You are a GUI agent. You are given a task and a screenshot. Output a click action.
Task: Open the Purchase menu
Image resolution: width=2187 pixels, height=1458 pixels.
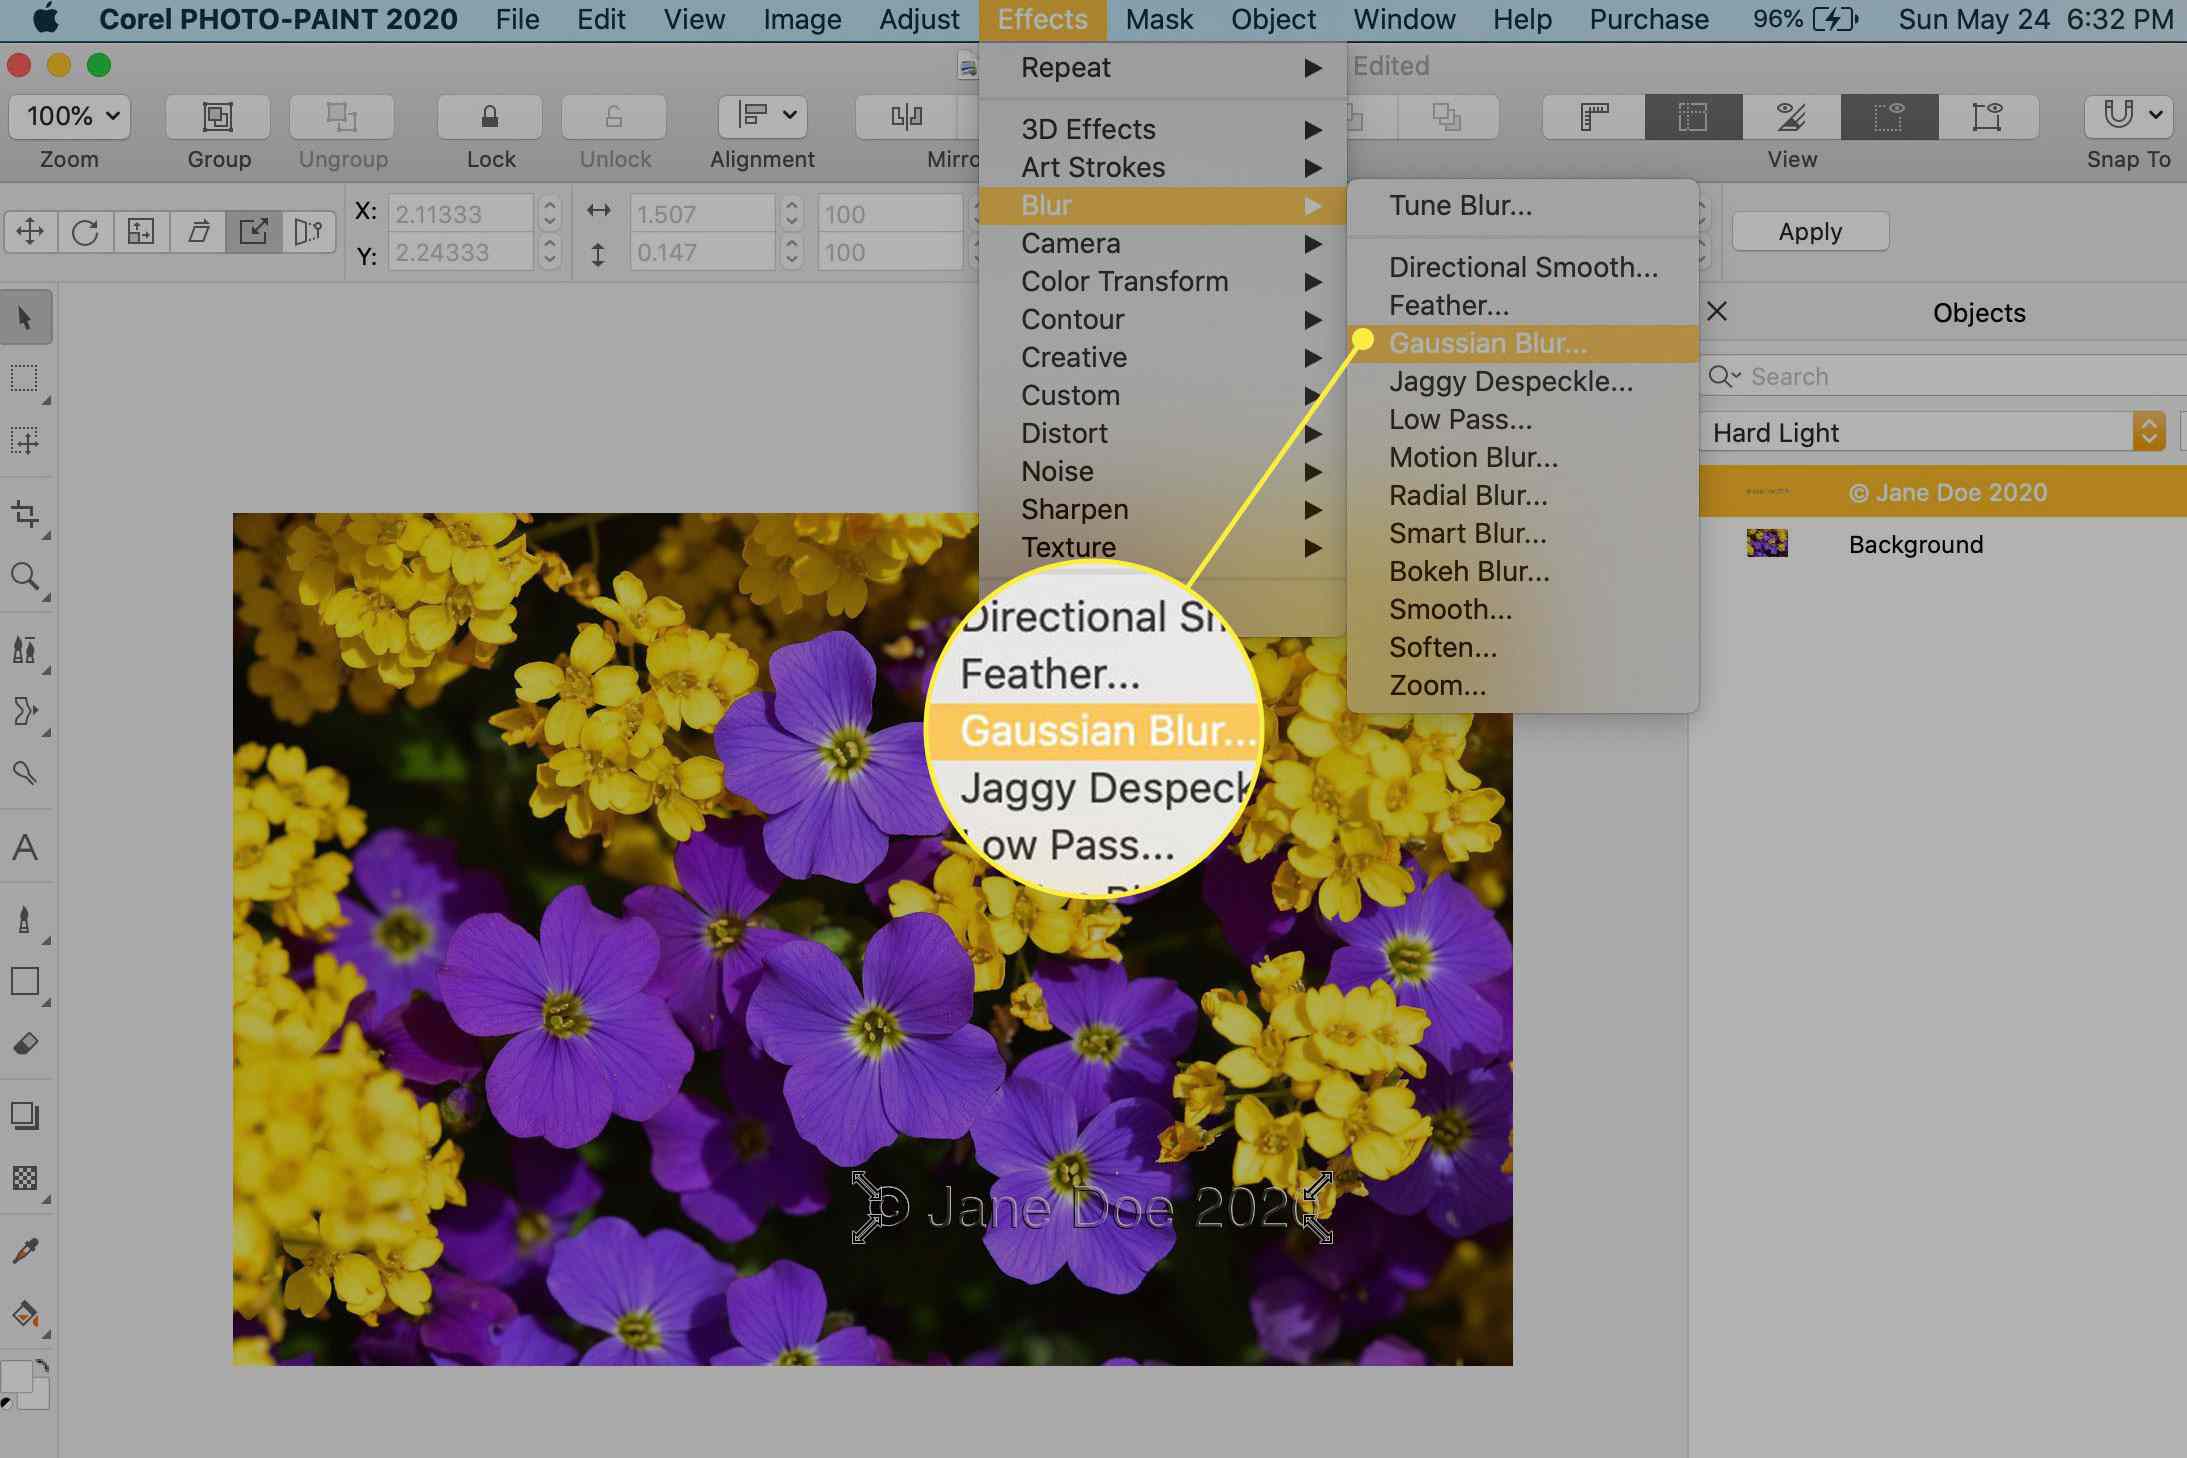(1649, 19)
